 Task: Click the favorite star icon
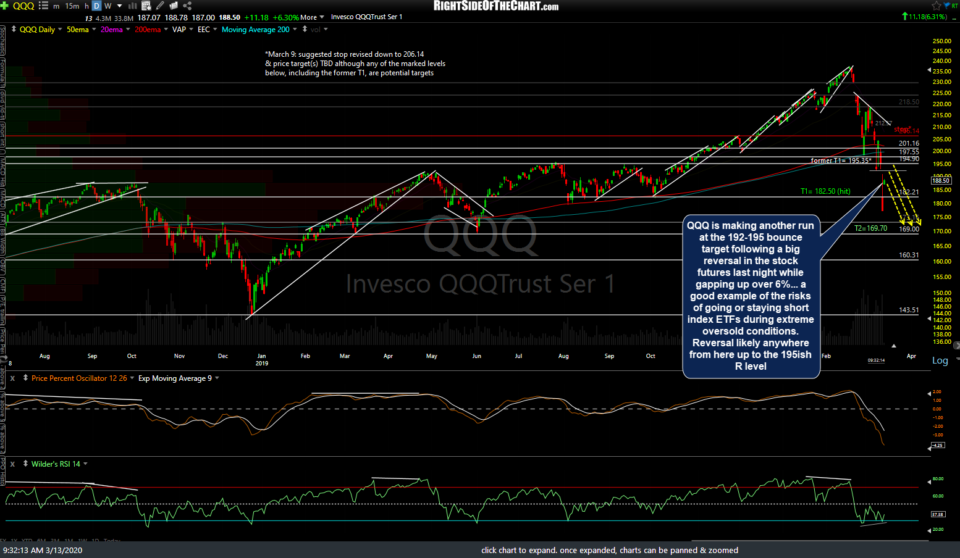click(x=936, y=6)
